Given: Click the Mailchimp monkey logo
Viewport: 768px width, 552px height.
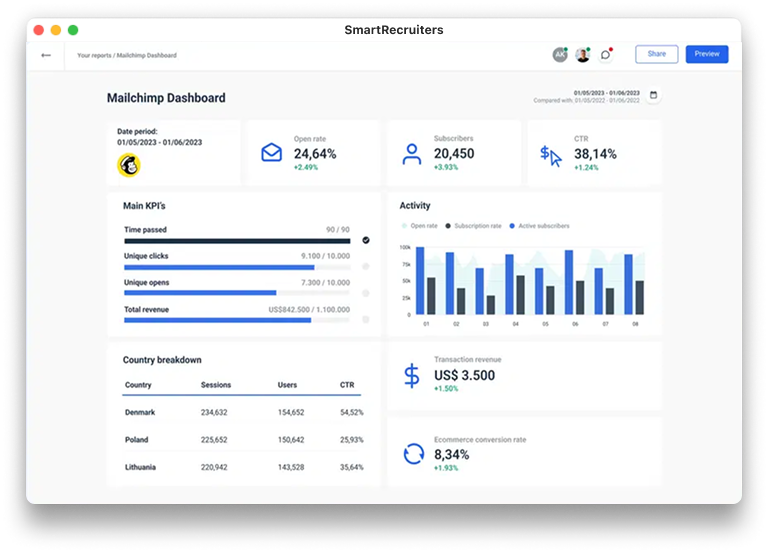Looking at the screenshot, I should point(129,165).
